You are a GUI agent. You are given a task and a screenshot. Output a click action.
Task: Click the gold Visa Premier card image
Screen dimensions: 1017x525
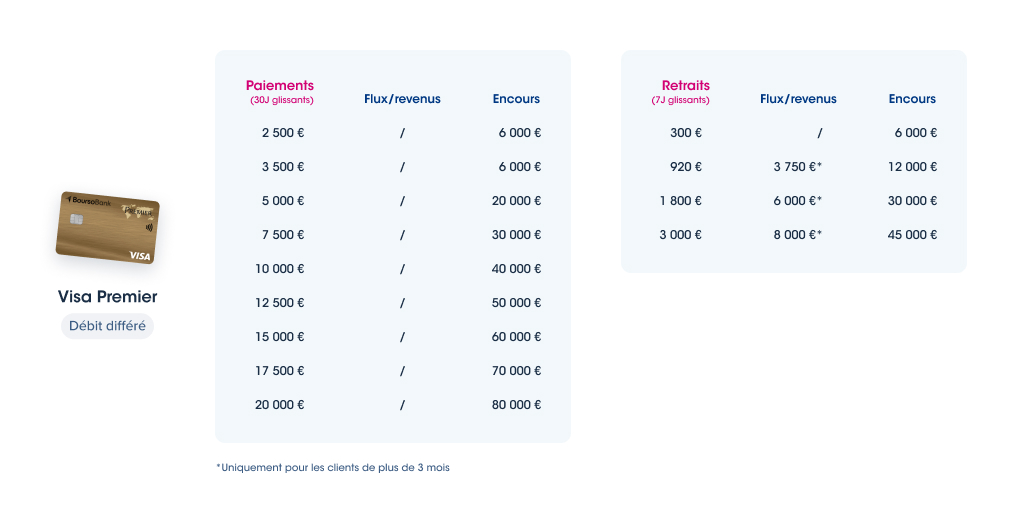tap(108, 228)
